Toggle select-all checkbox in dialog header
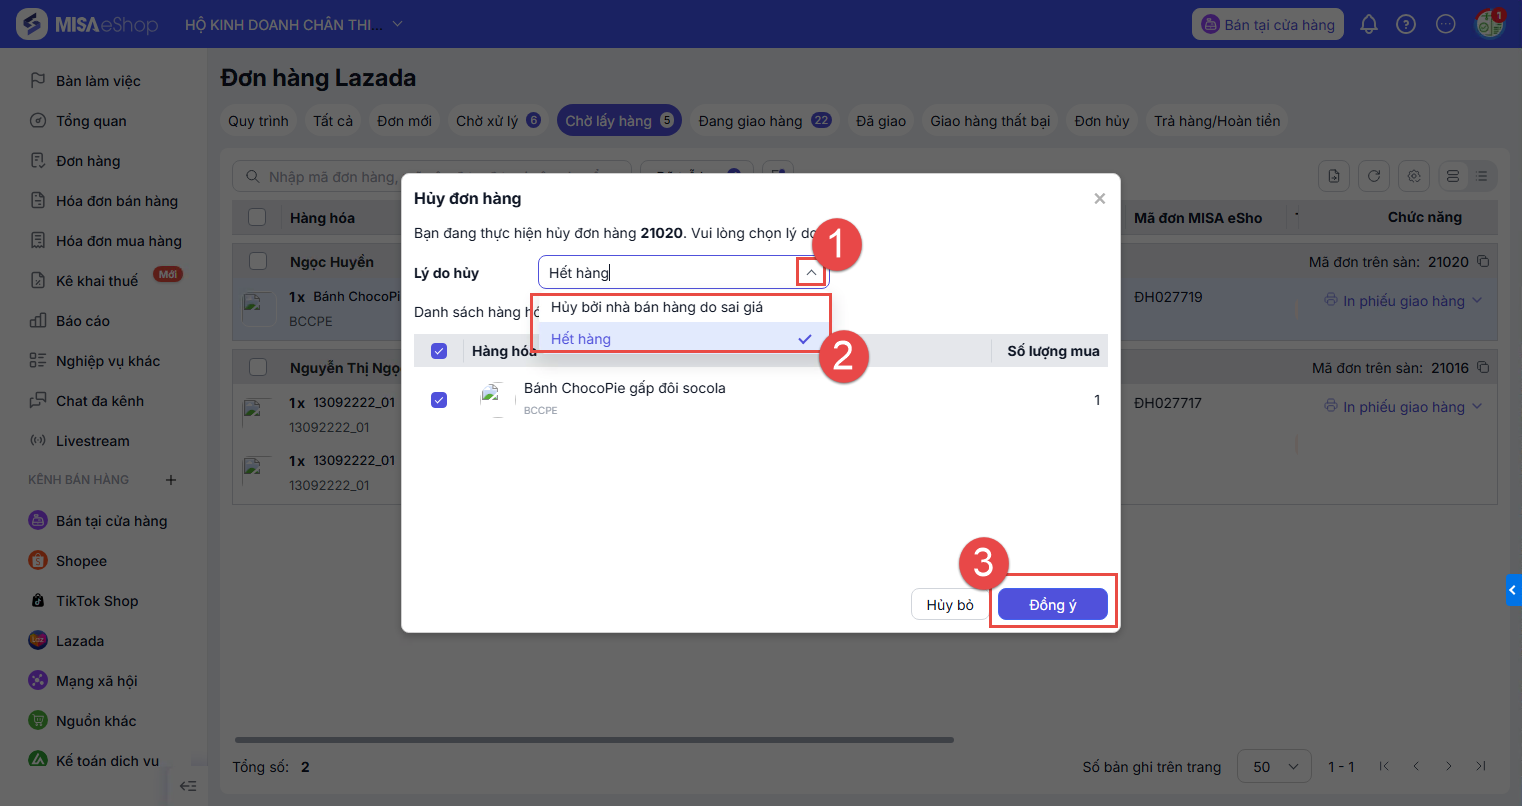This screenshot has height=806, width=1522. tap(439, 351)
